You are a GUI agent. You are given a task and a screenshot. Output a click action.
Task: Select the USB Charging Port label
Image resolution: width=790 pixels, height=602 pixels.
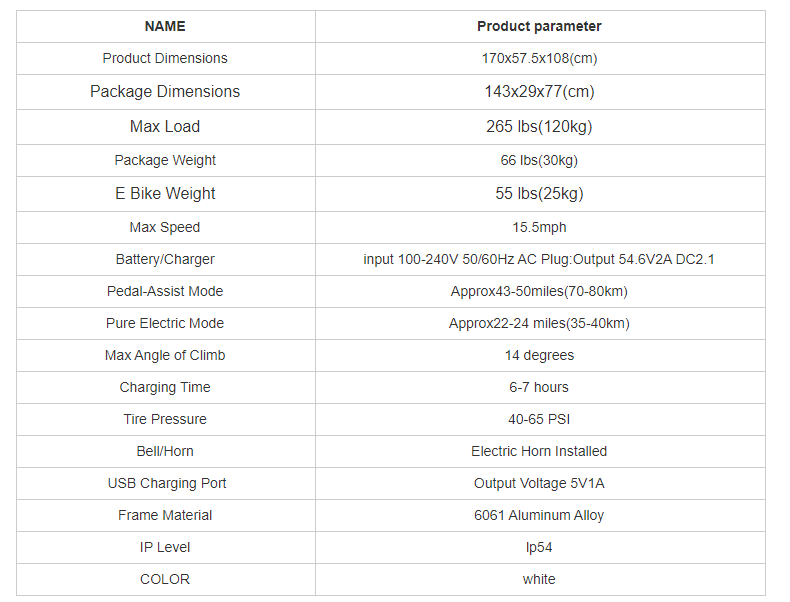pos(167,483)
